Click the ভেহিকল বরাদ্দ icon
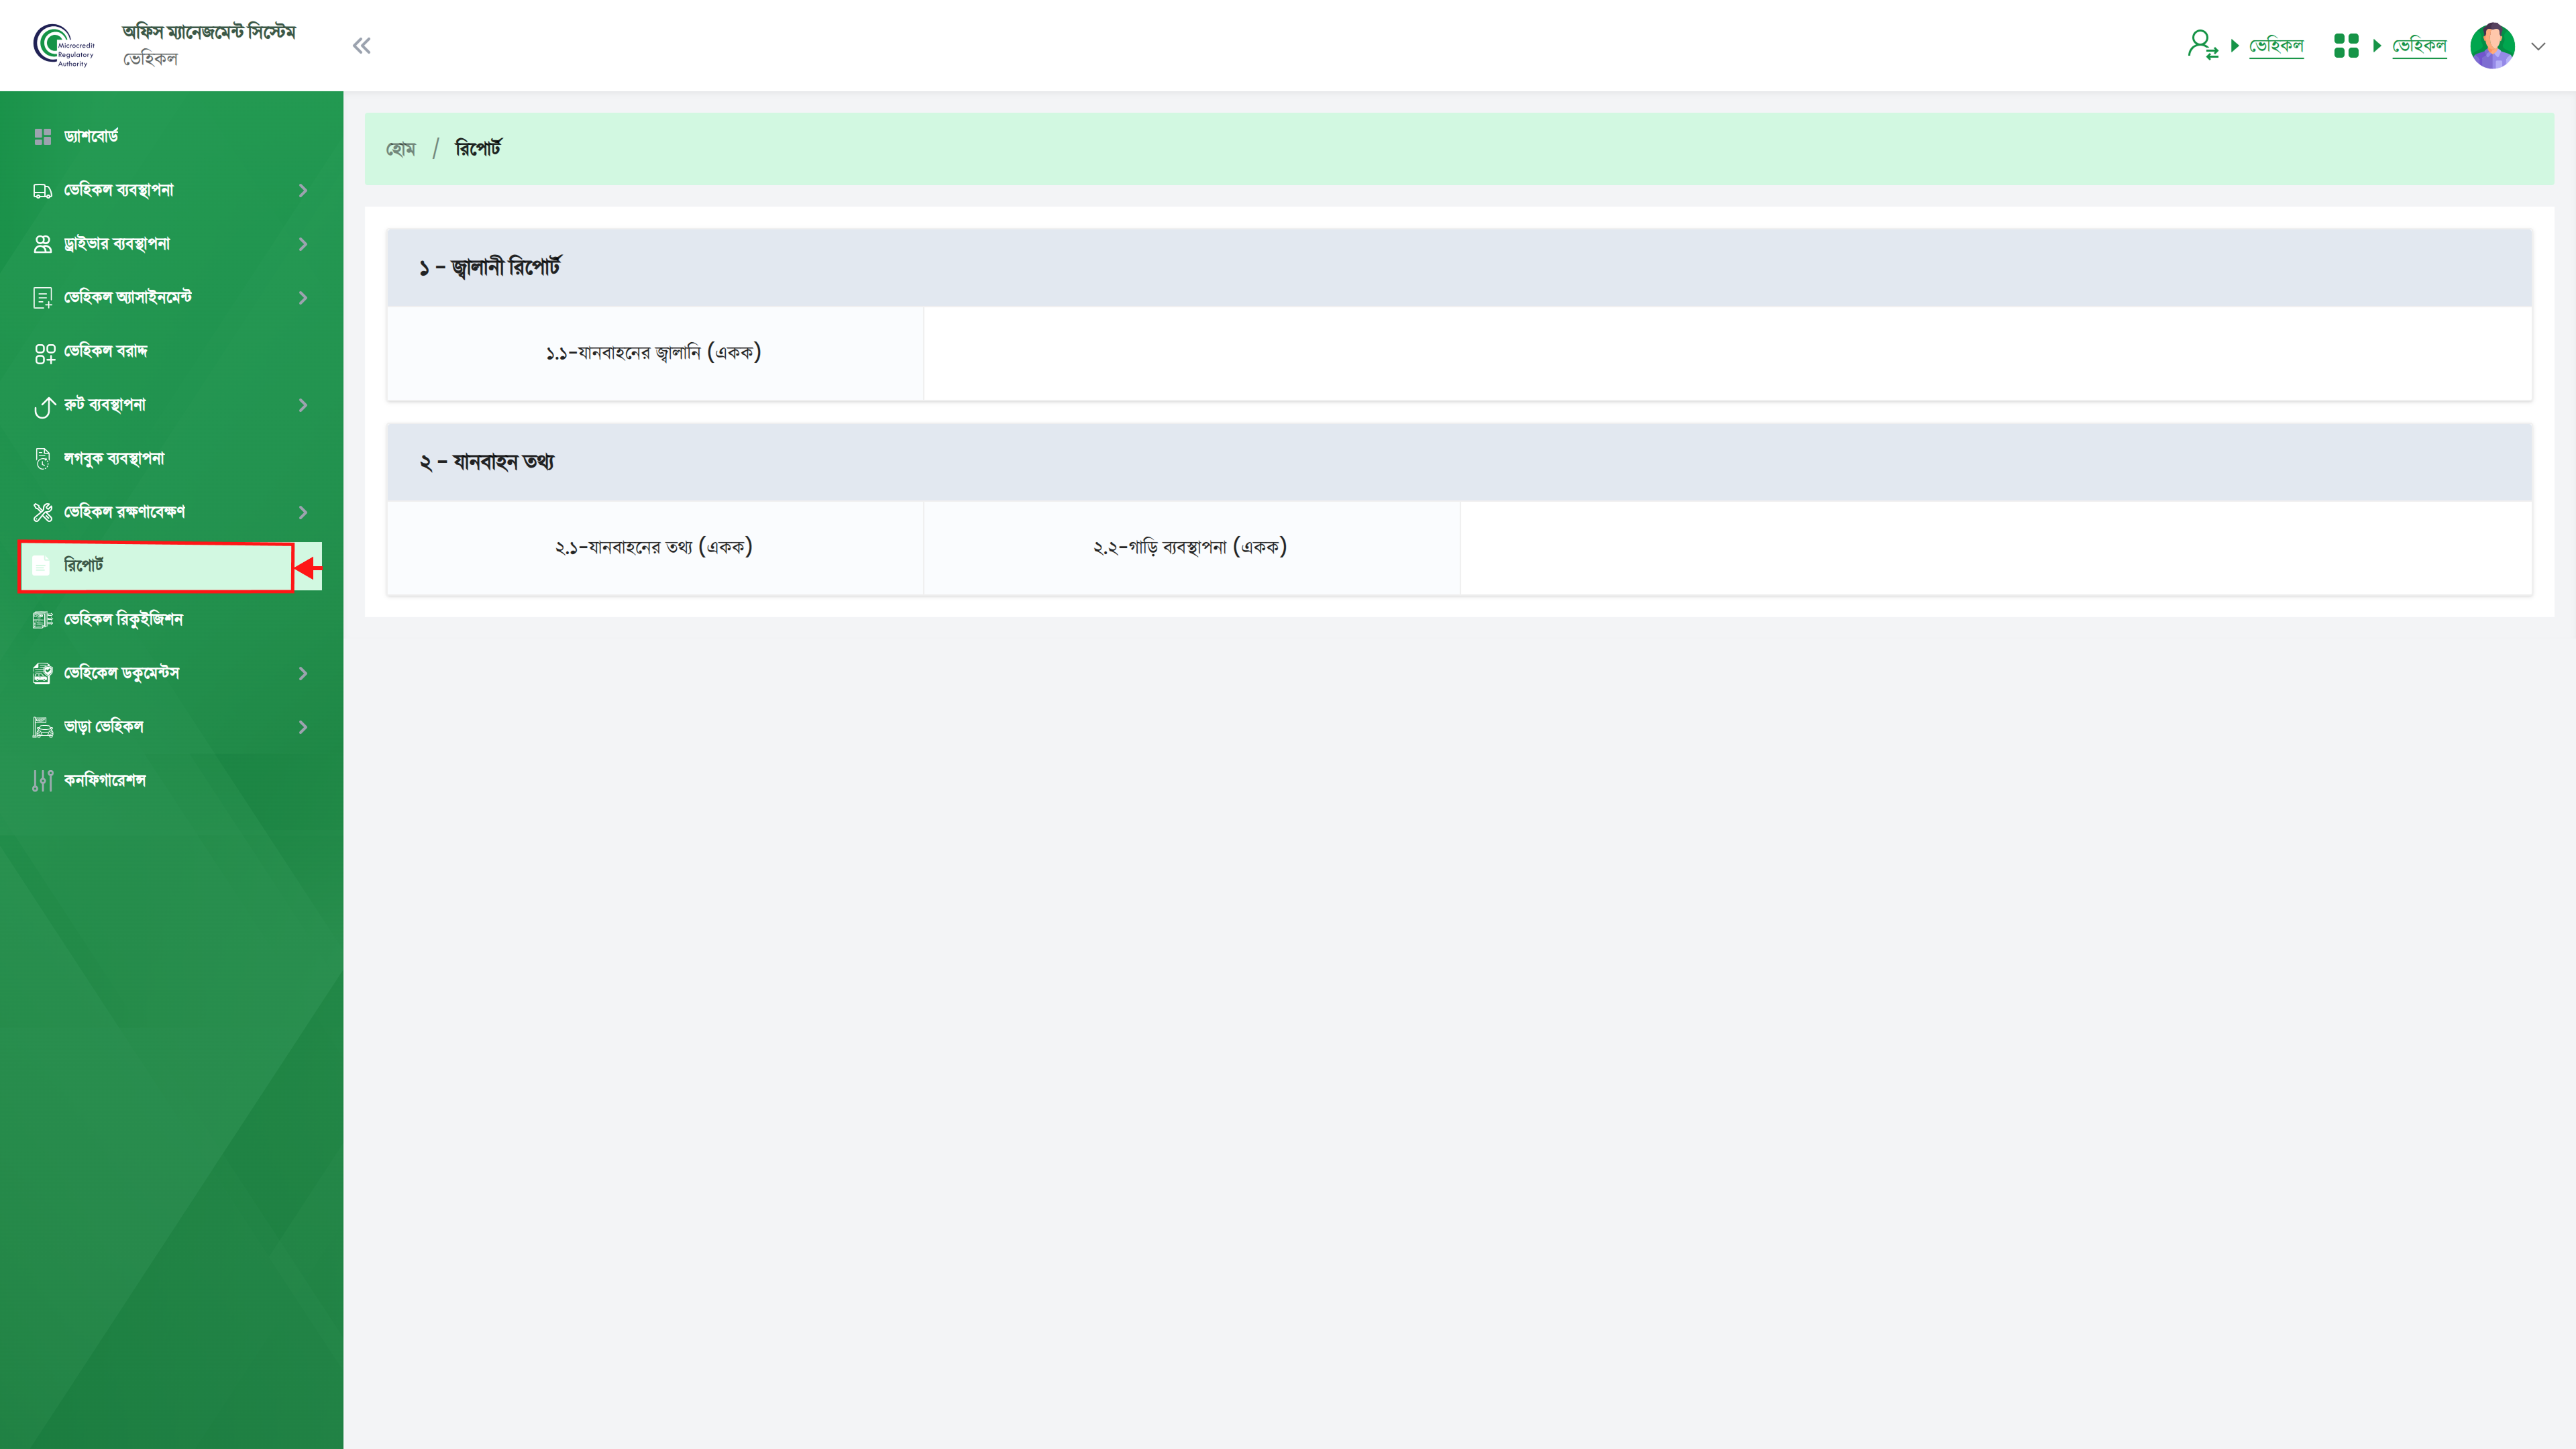Viewport: 2576px width, 1449px height. click(44, 353)
